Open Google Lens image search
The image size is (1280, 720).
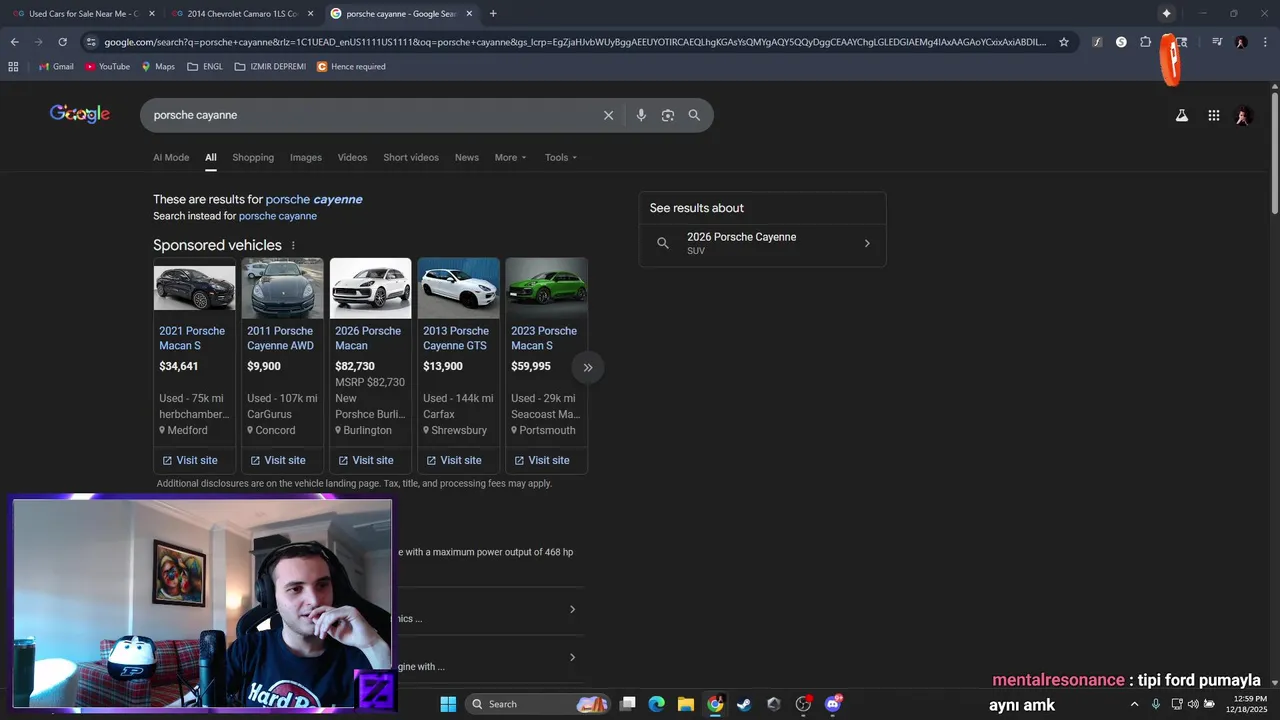point(668,115)
